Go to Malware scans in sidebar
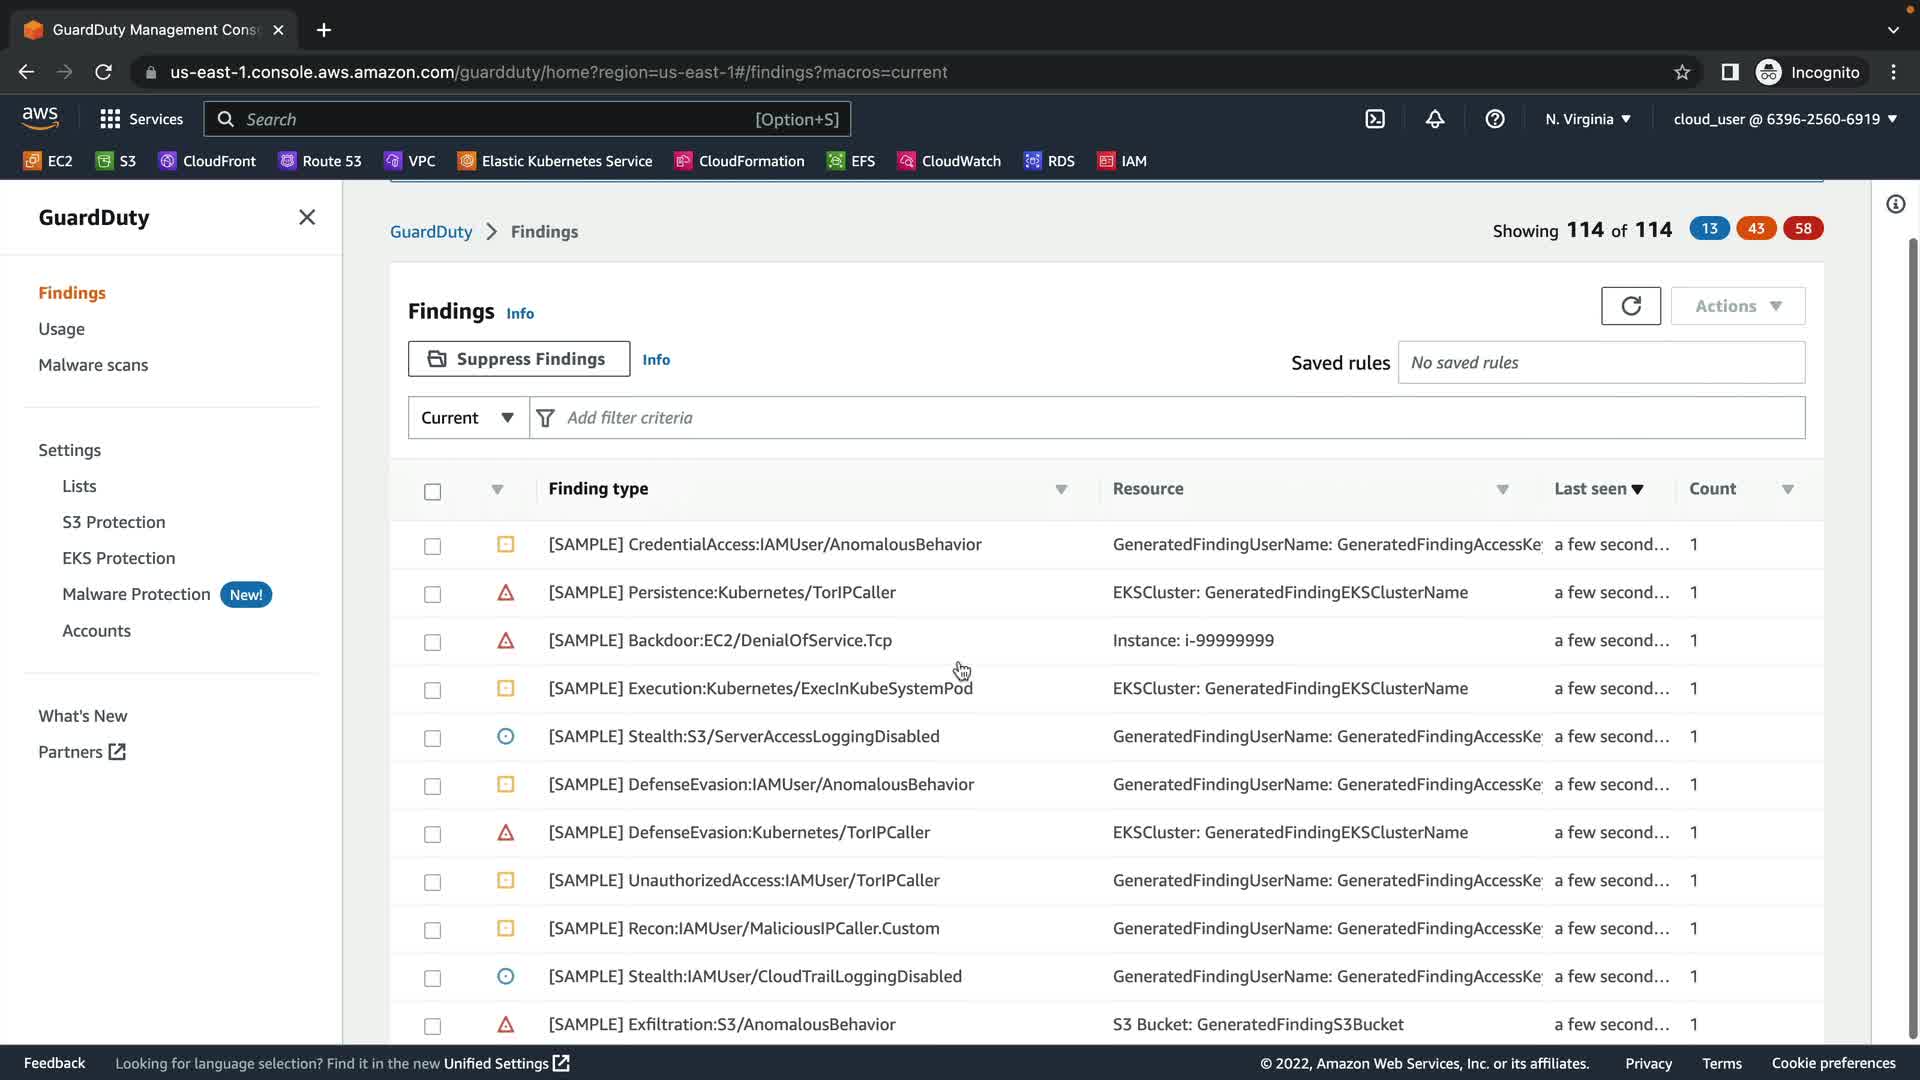This screenshot has height=1080, width=1920. point(93,365)
